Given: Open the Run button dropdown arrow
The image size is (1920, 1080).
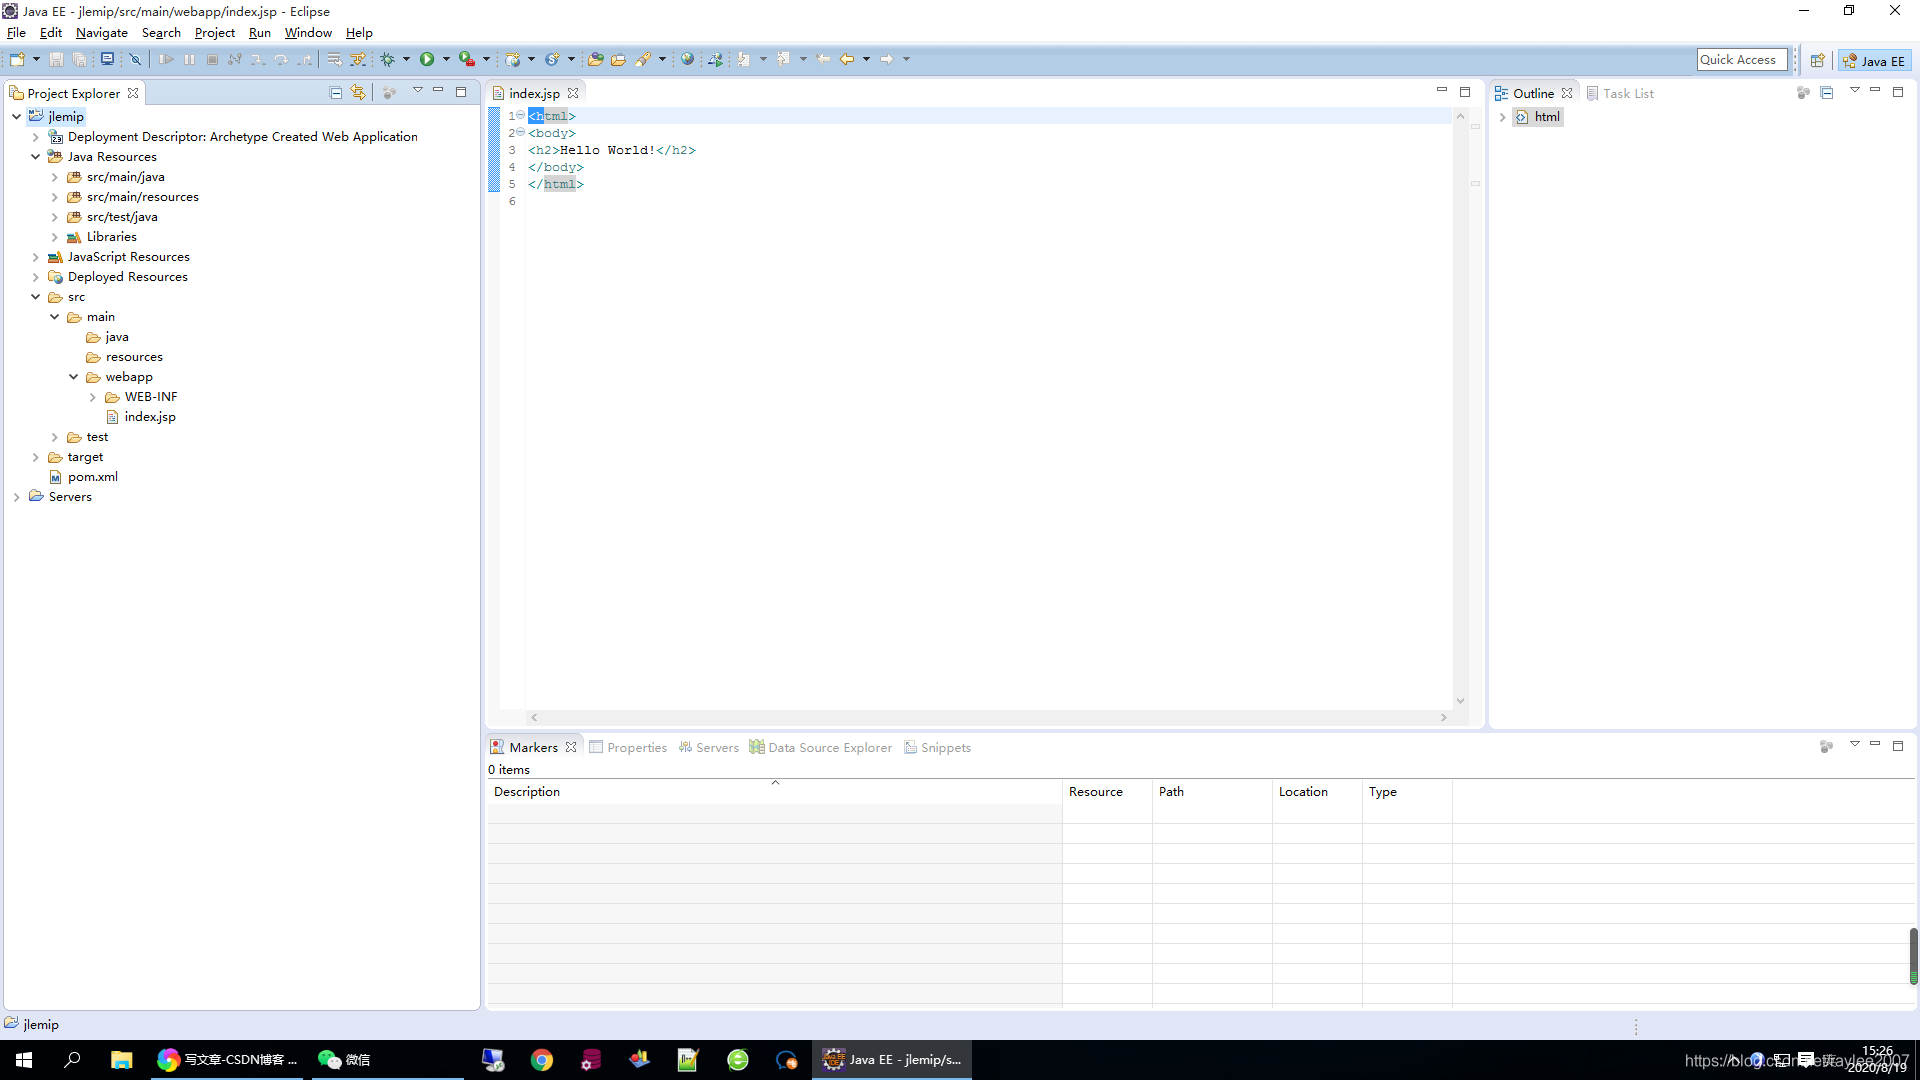Looking at the screenshot, I should click(446, 59).
